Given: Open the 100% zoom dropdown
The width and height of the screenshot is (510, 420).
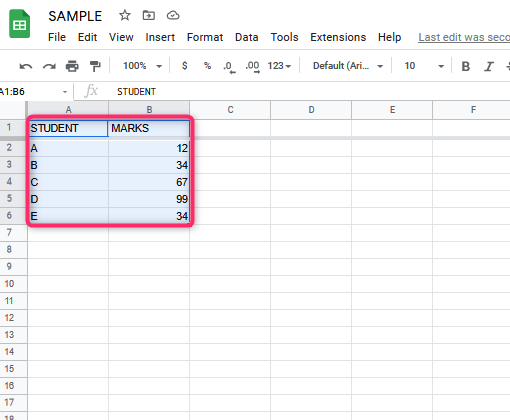Looking at the screenshot, I should [142, 66].
